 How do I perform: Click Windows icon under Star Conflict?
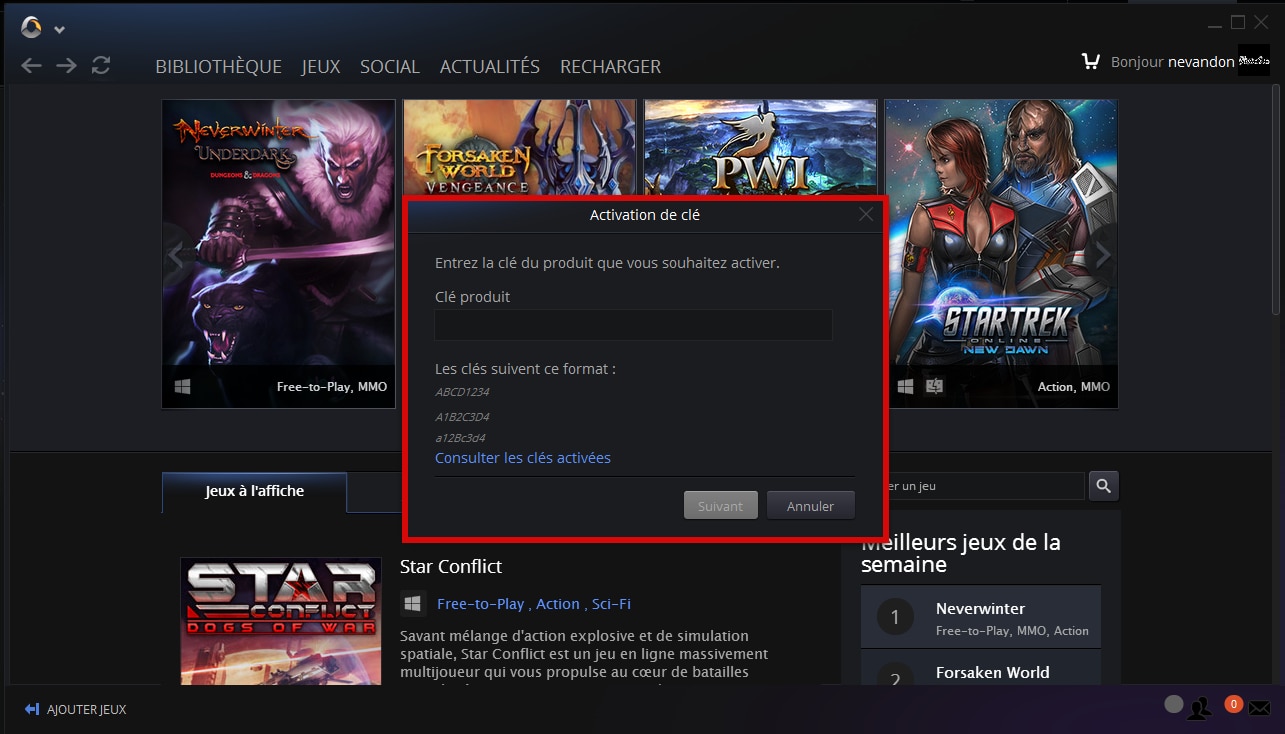[x=412, y=604]
